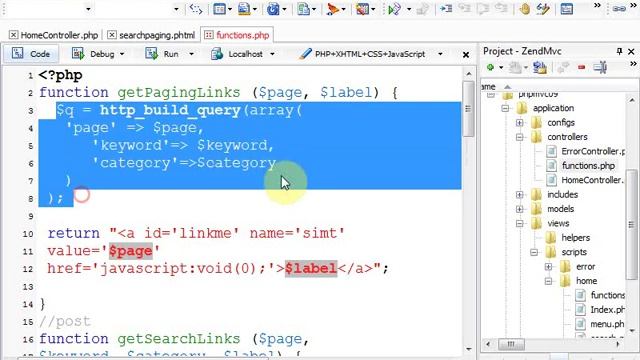Click the red remove icon in Project panel

coord(581,67)
